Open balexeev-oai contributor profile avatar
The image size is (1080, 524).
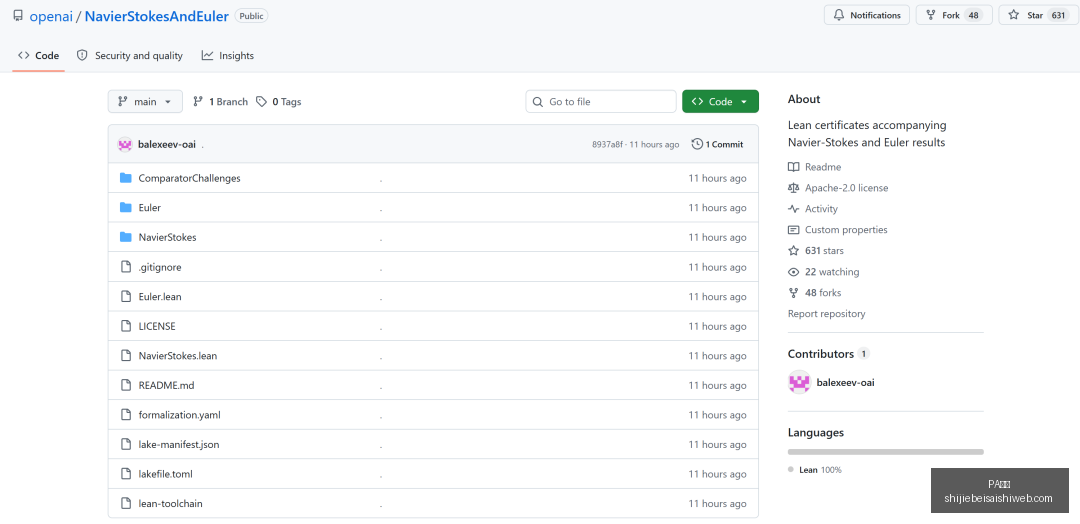click(x=799, y=382)
